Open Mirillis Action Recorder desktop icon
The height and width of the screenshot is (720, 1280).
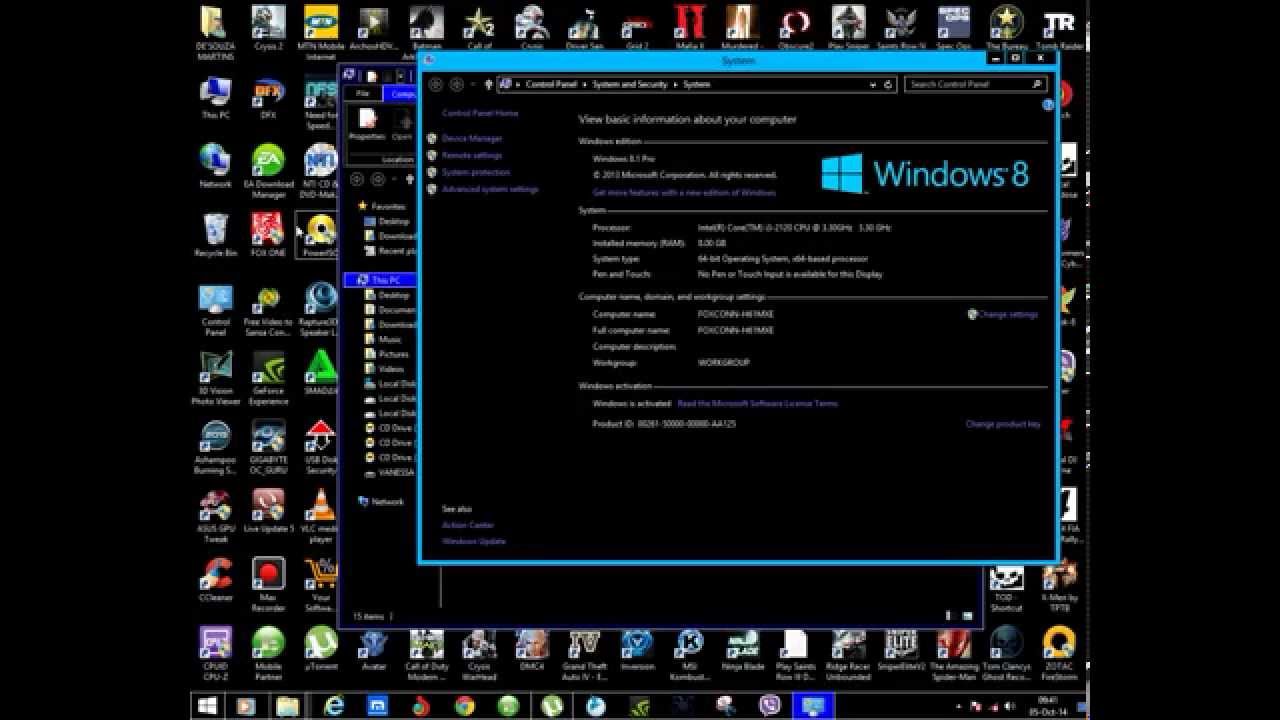268,584
